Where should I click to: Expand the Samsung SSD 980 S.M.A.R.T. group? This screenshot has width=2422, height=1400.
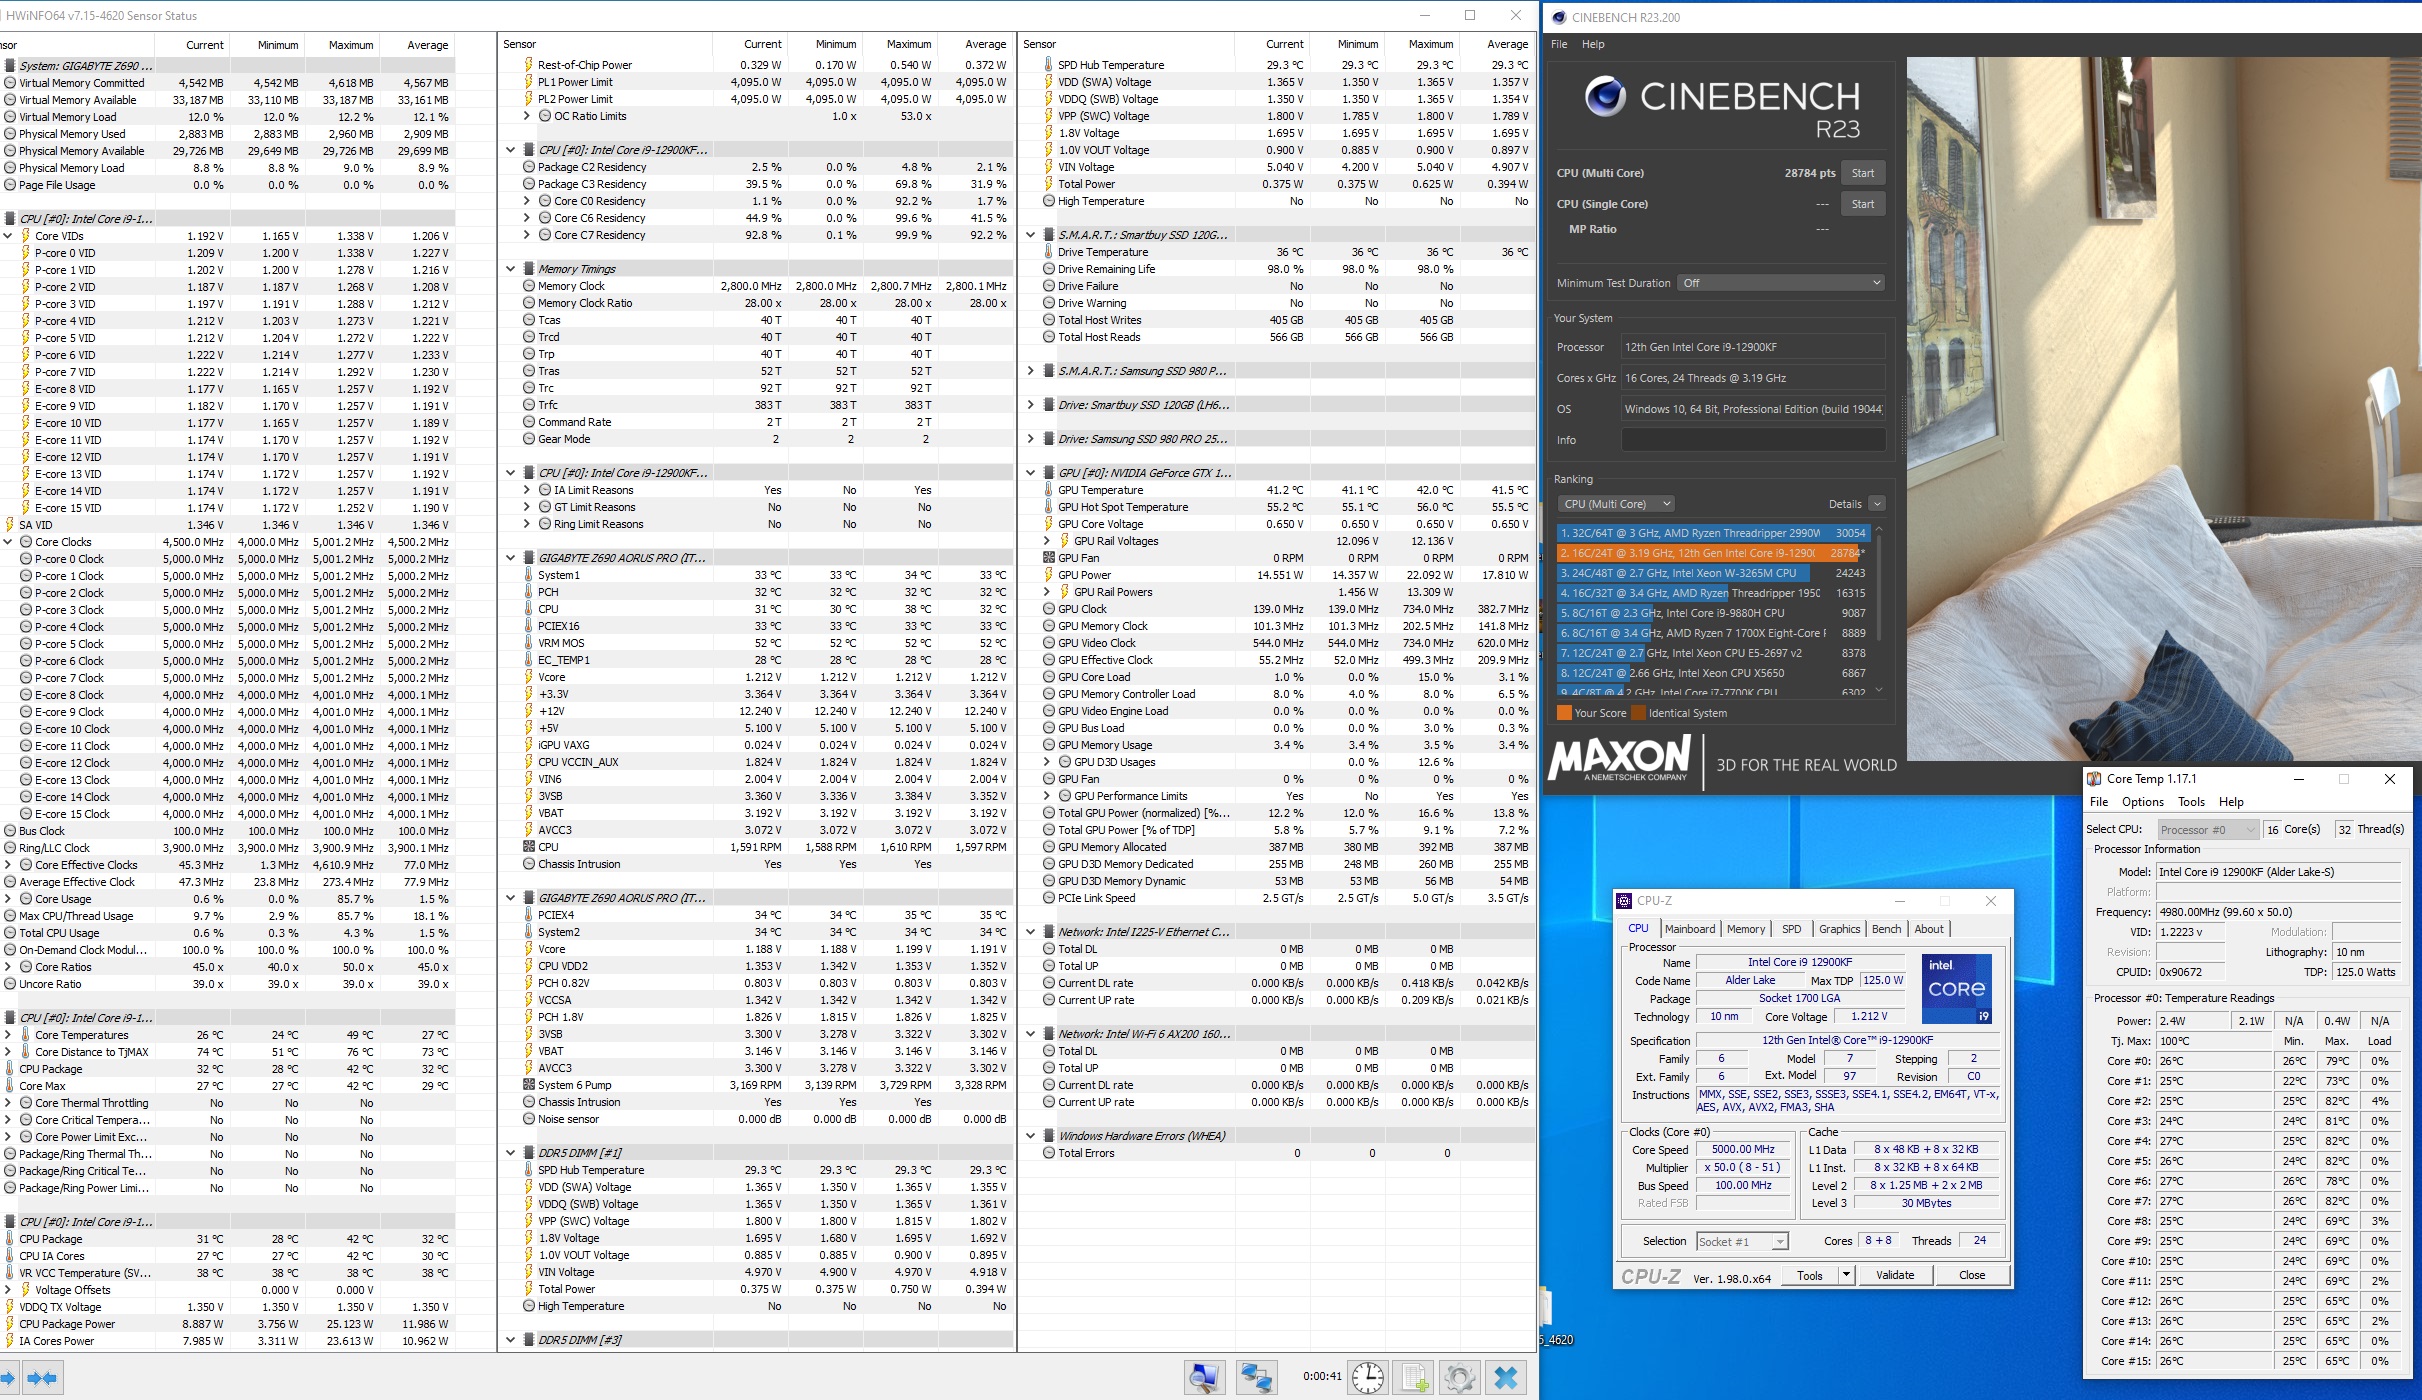pos(1031,371)
